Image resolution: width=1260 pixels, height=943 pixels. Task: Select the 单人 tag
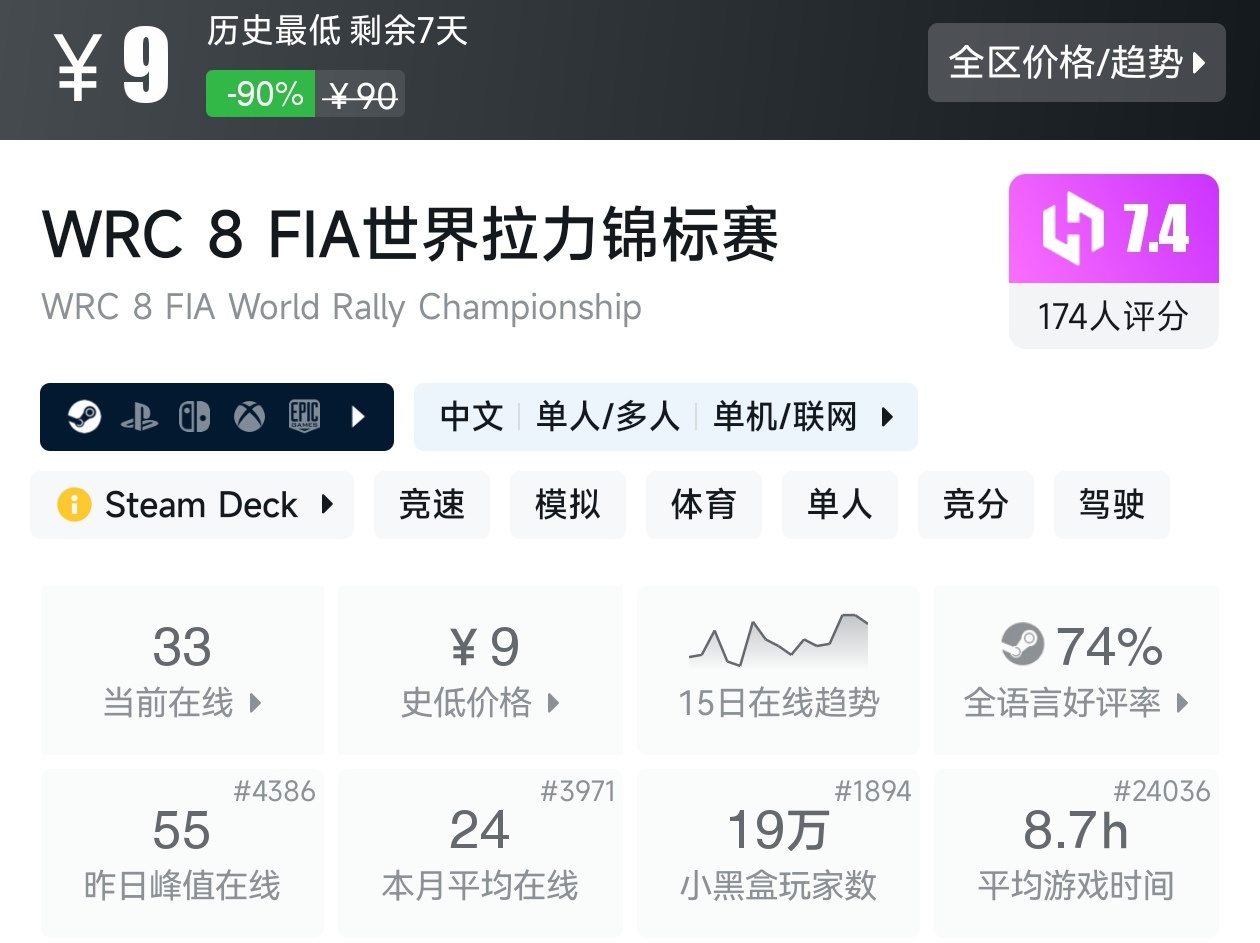(x=840, y=505)
